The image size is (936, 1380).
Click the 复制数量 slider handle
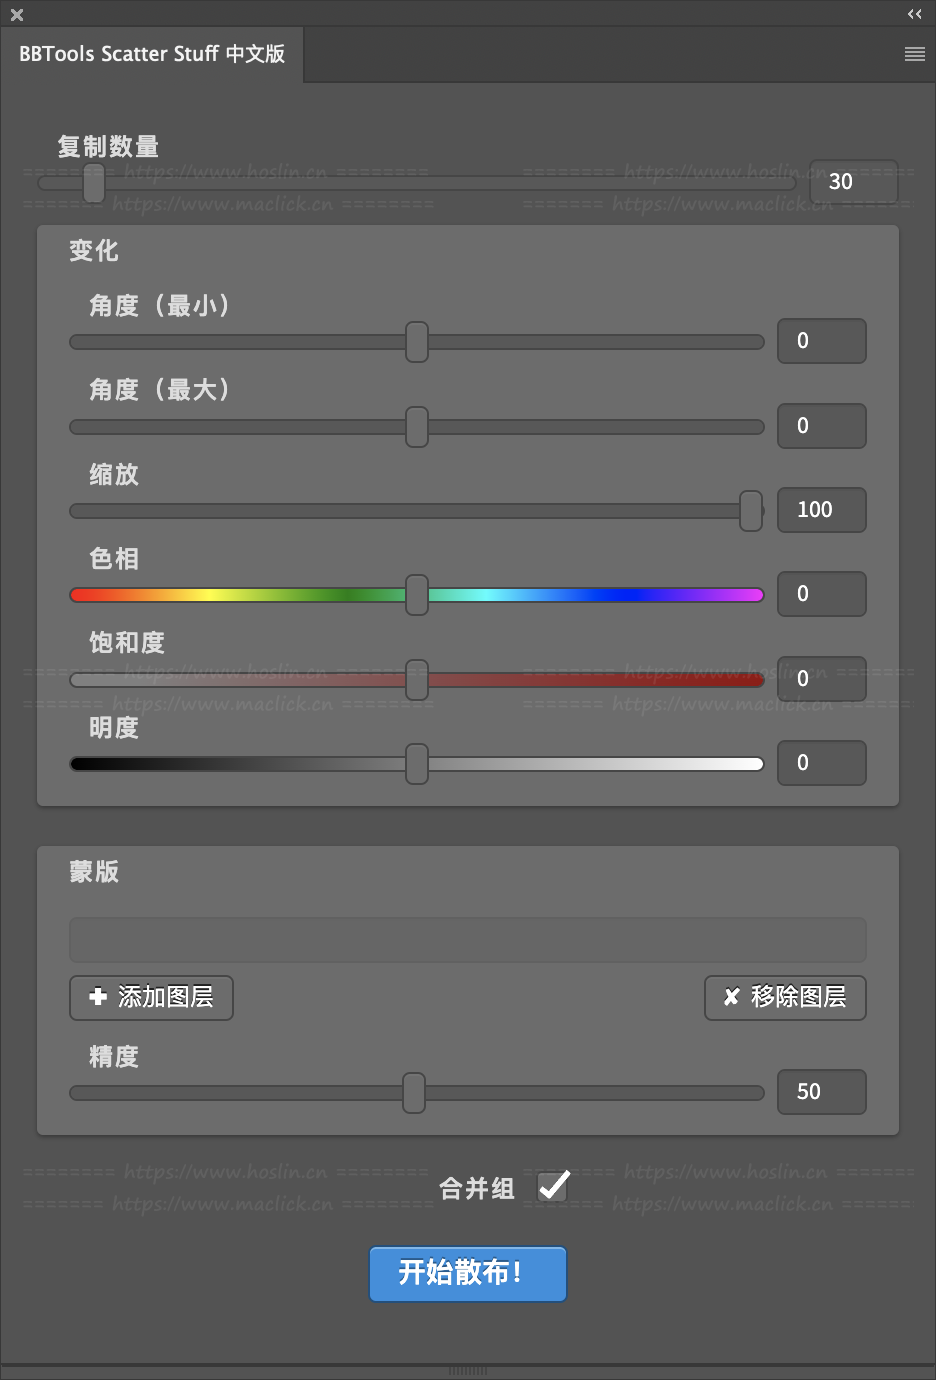click(94, 183)
